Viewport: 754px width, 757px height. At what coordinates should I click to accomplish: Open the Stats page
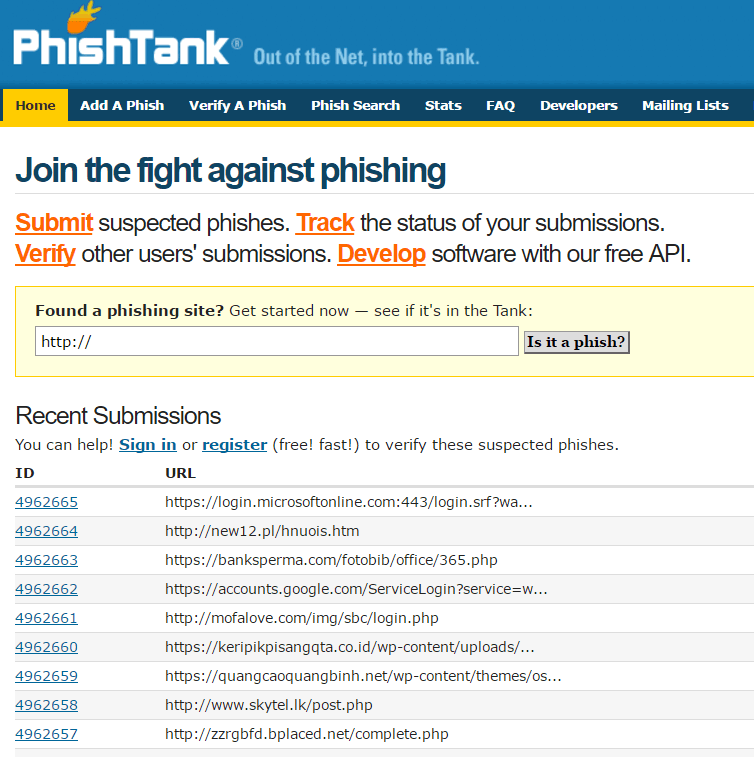[x=443, y=105]
